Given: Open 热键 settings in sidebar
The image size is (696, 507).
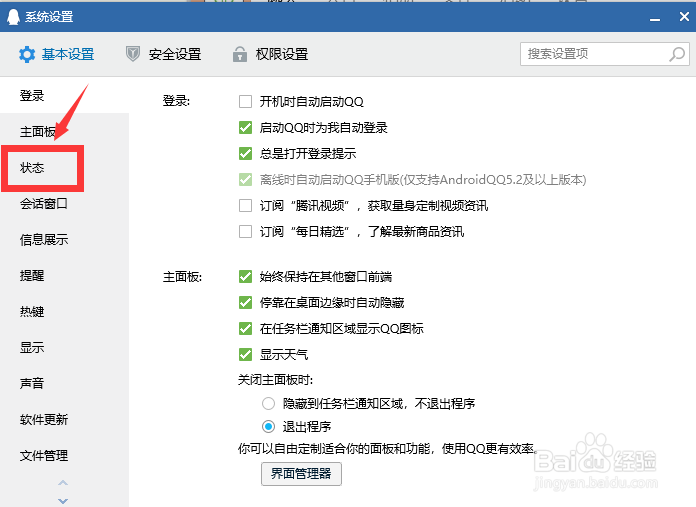Looking at the screenshot, I should click(32, 312).
